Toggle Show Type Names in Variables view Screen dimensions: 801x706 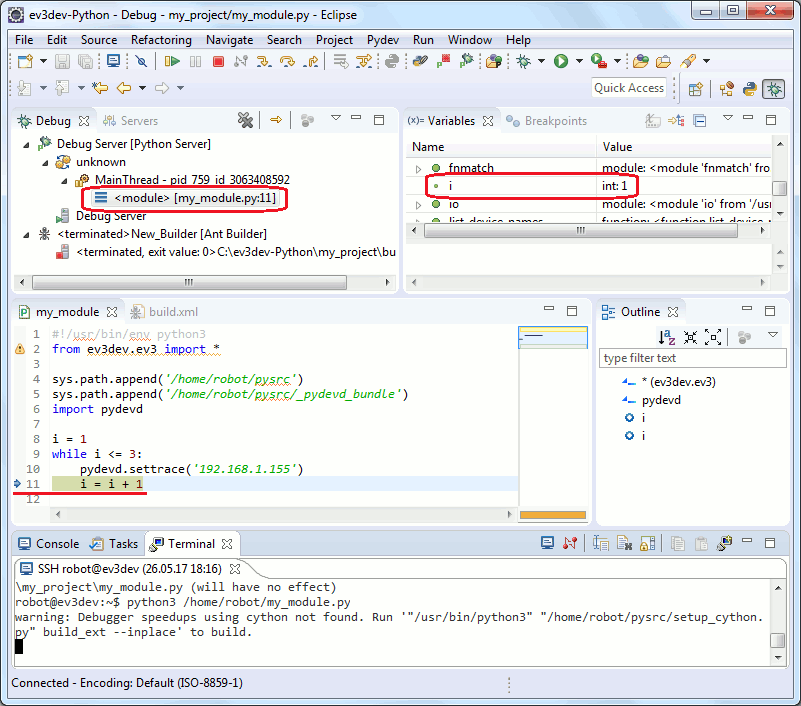(653, 121)
